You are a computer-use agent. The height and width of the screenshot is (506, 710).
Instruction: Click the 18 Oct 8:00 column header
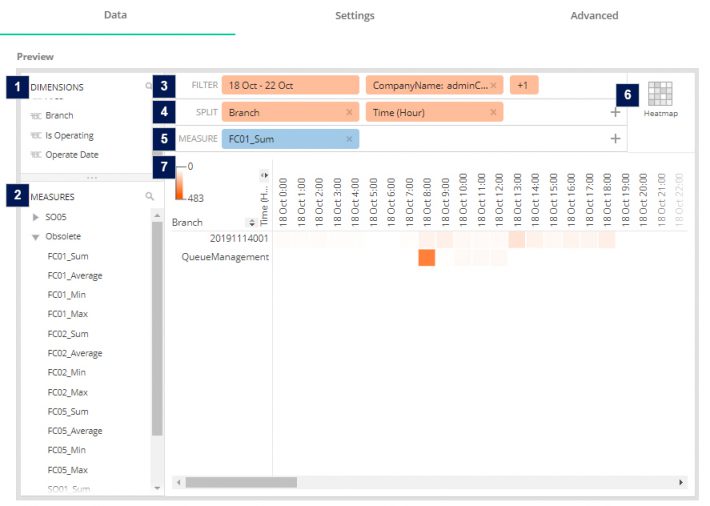coord(427,202)
